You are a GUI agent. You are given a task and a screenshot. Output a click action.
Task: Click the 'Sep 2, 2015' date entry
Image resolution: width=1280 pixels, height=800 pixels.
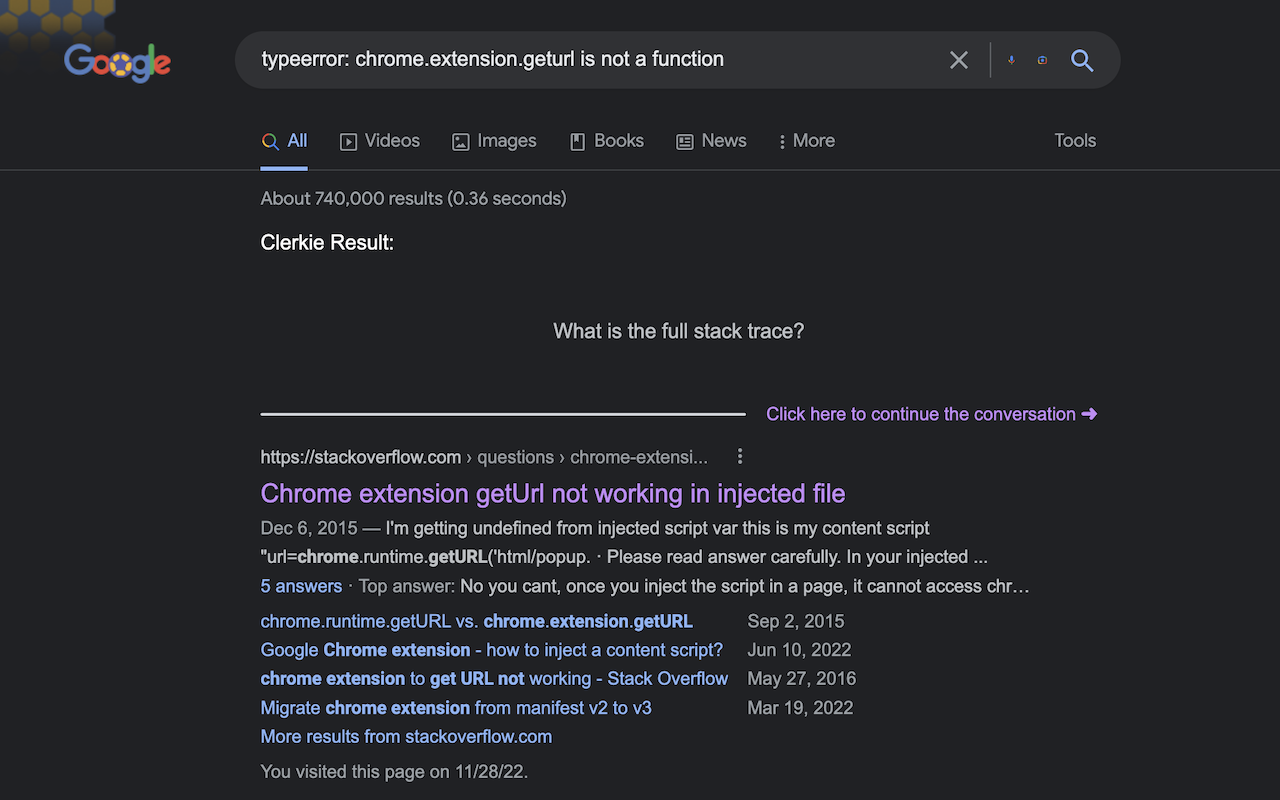(x=796, y=621)
